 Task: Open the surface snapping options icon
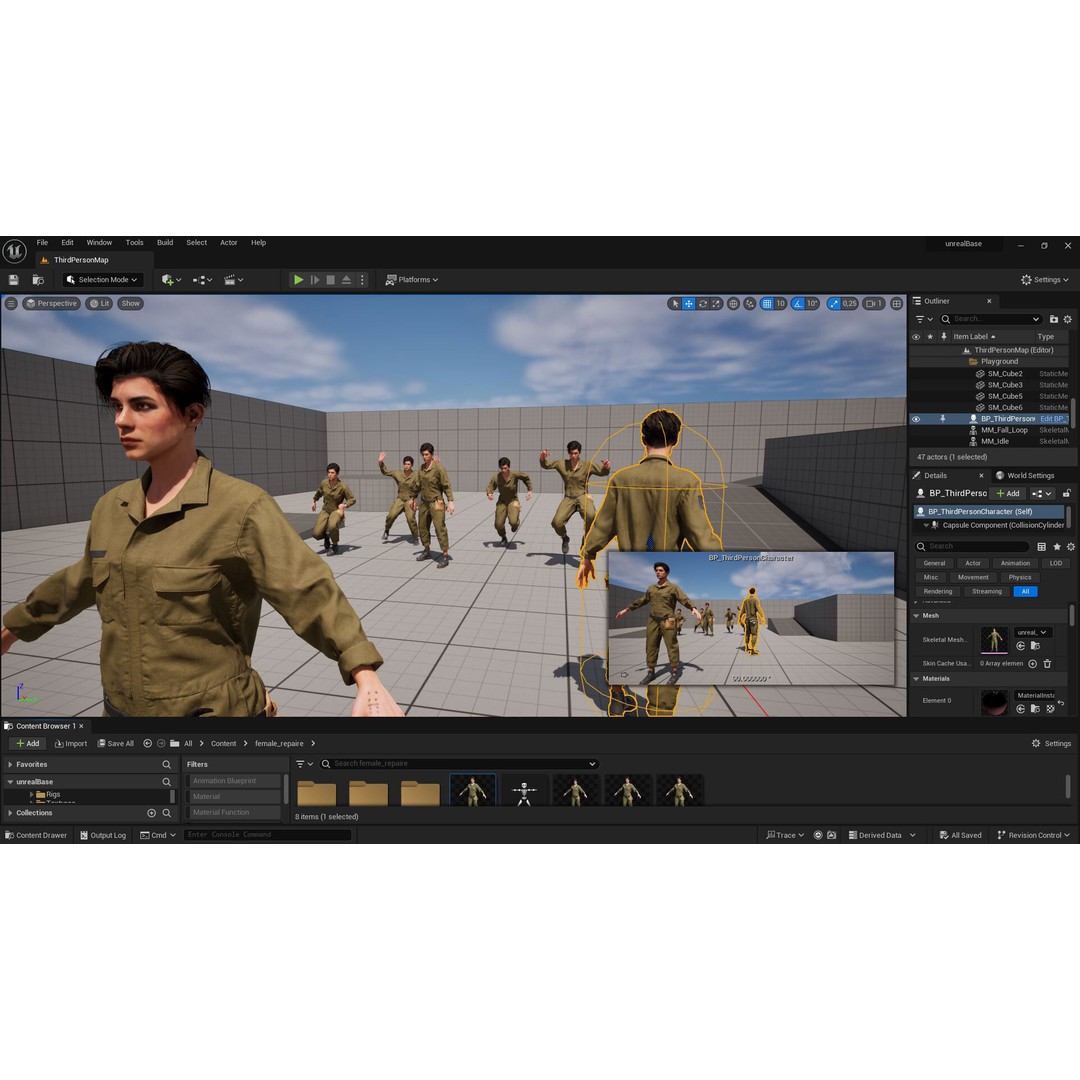pyautogui.click(x=749, y=303)
